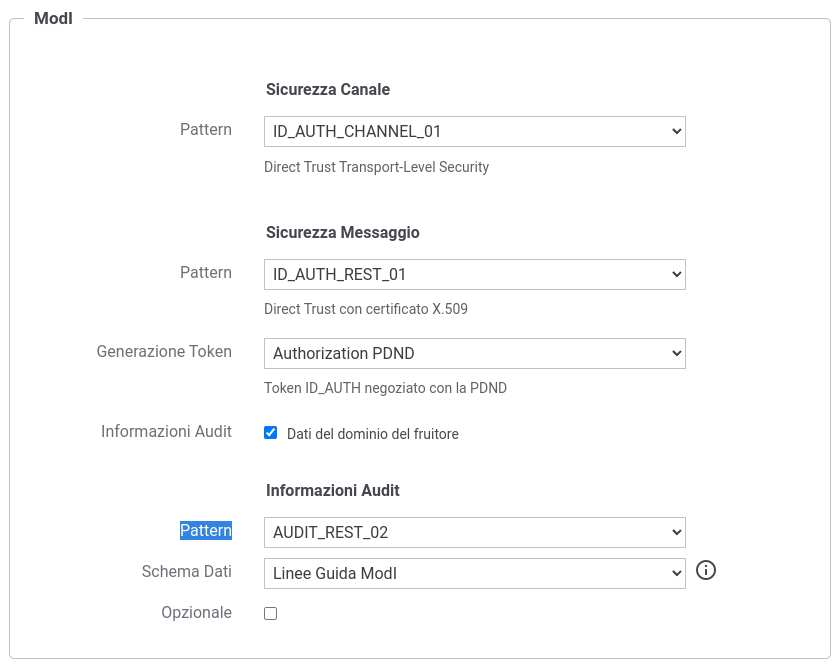Expand the Generazione Token Authorization PDND dropdown
The width and height of the screenshot is (840, 668).
tap(475, 353)
